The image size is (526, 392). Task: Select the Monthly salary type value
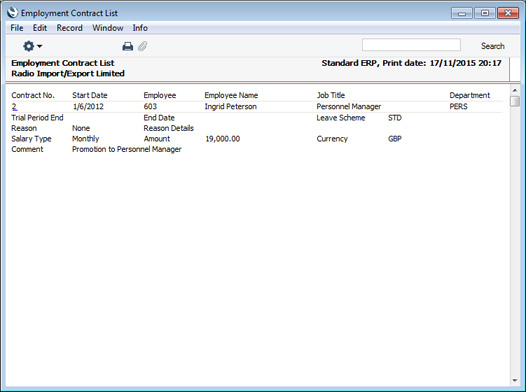coord(86,139)
